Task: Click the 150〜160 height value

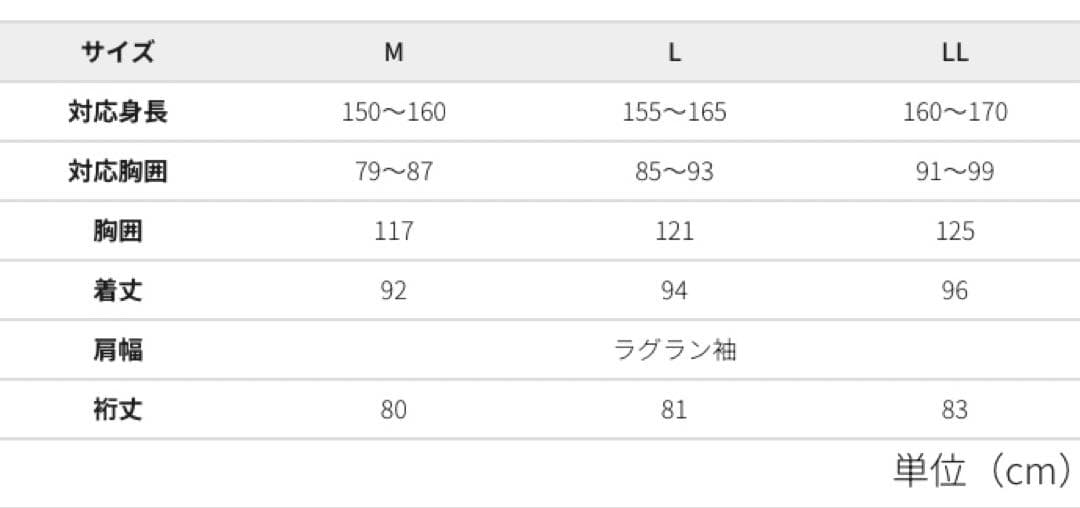Action: pyautogui.click(x=394, y=112)
